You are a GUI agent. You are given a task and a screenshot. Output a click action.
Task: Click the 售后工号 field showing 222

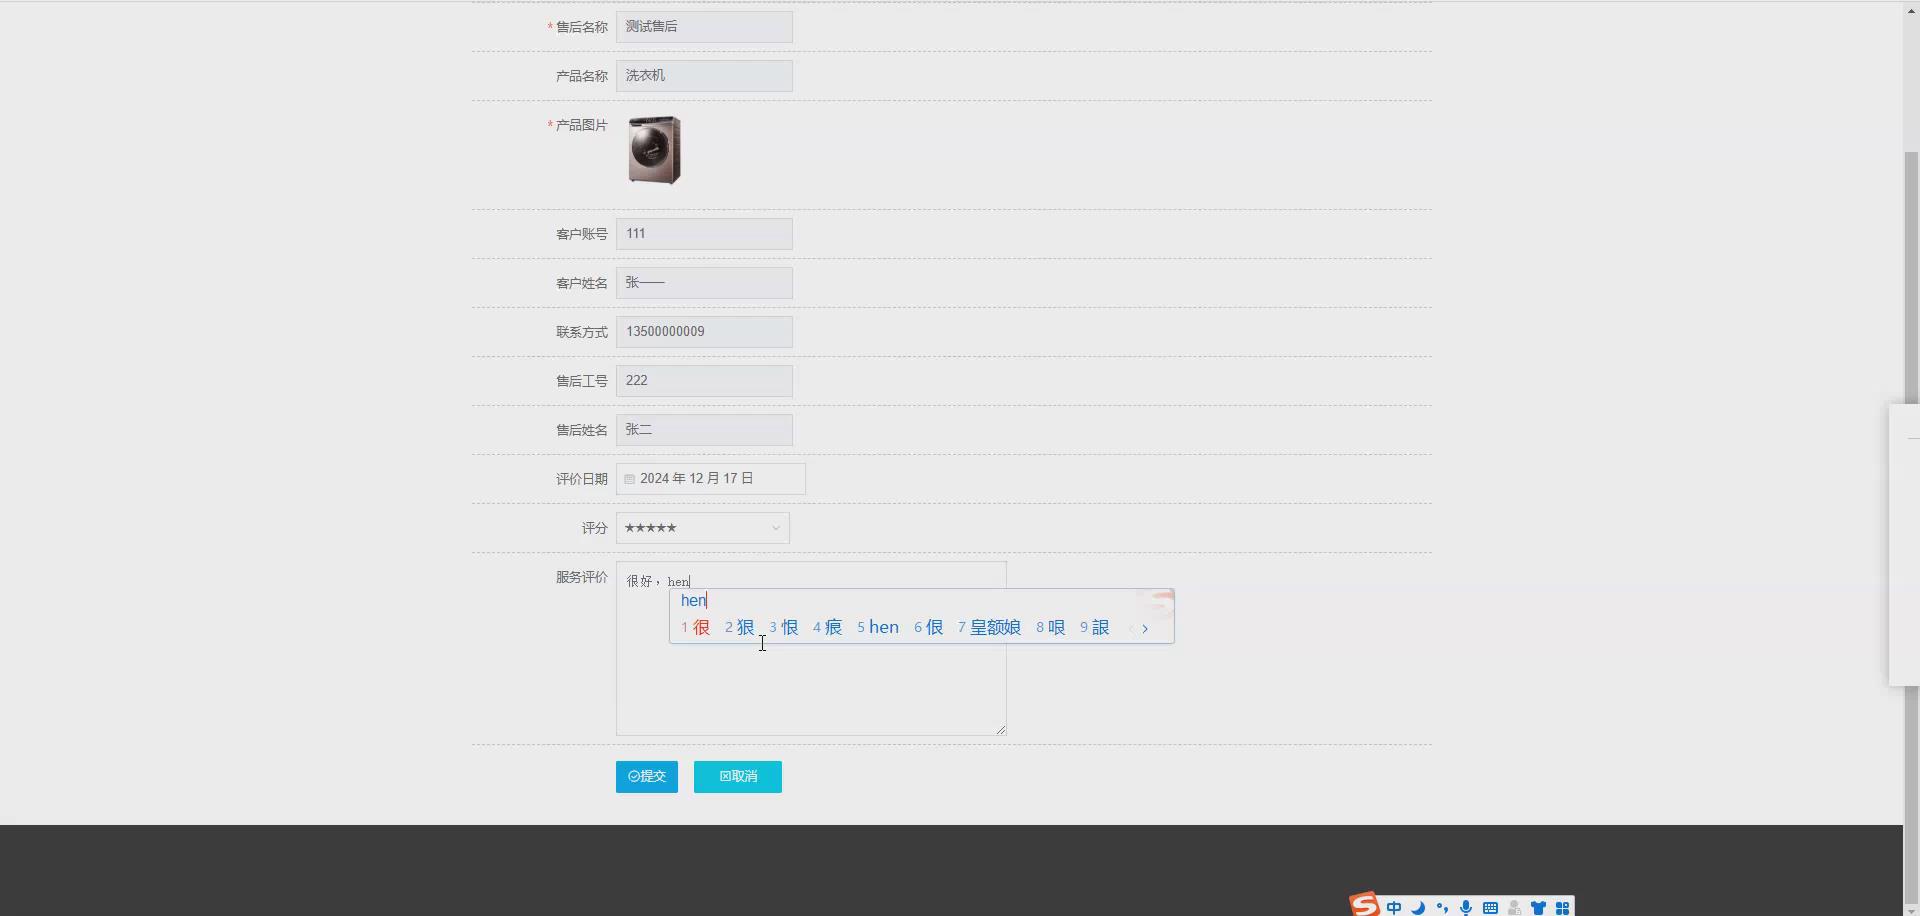[x=704, y=381]
